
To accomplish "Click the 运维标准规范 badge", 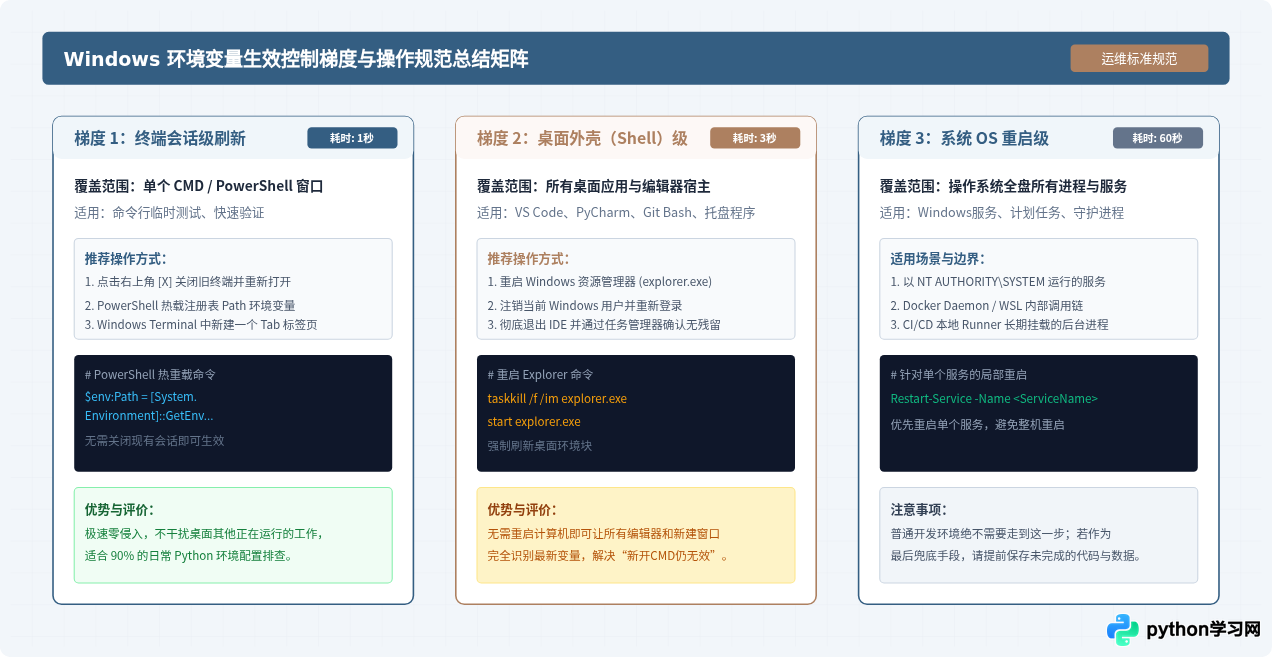I will (1139, 59).
